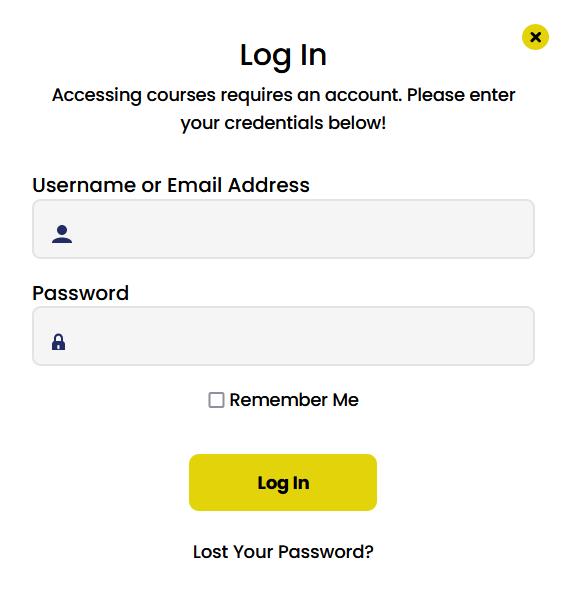Click the words 'Please enter' in the description
The width and height of the screenshot is (566, 595).
tap(461, 95)
